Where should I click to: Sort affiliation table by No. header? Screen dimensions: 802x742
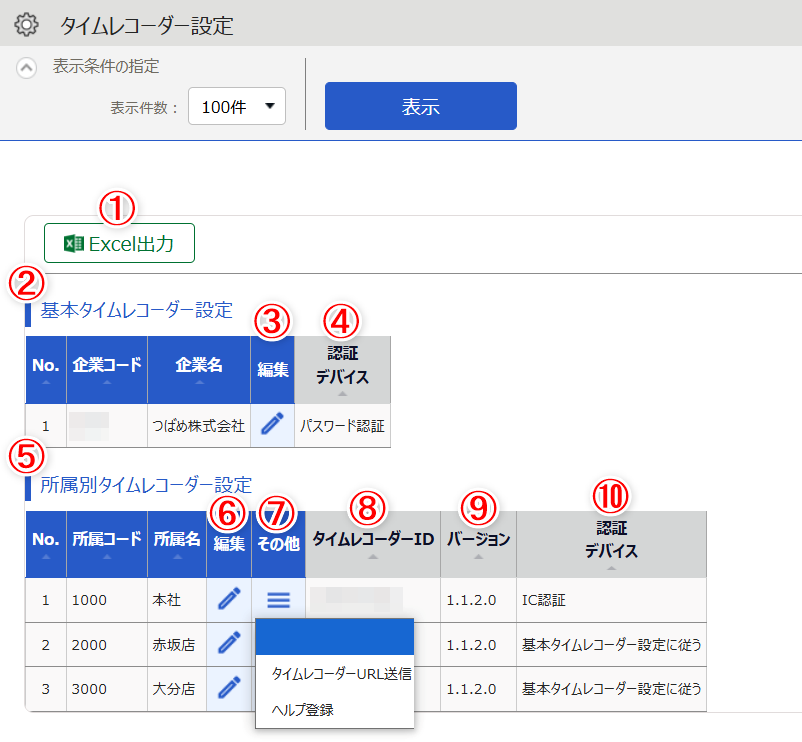click(x=46, y=544)
